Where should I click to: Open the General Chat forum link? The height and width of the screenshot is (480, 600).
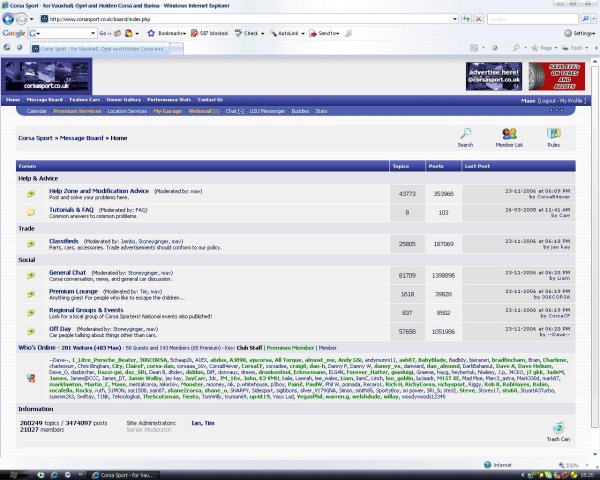[x=67, y=273]
